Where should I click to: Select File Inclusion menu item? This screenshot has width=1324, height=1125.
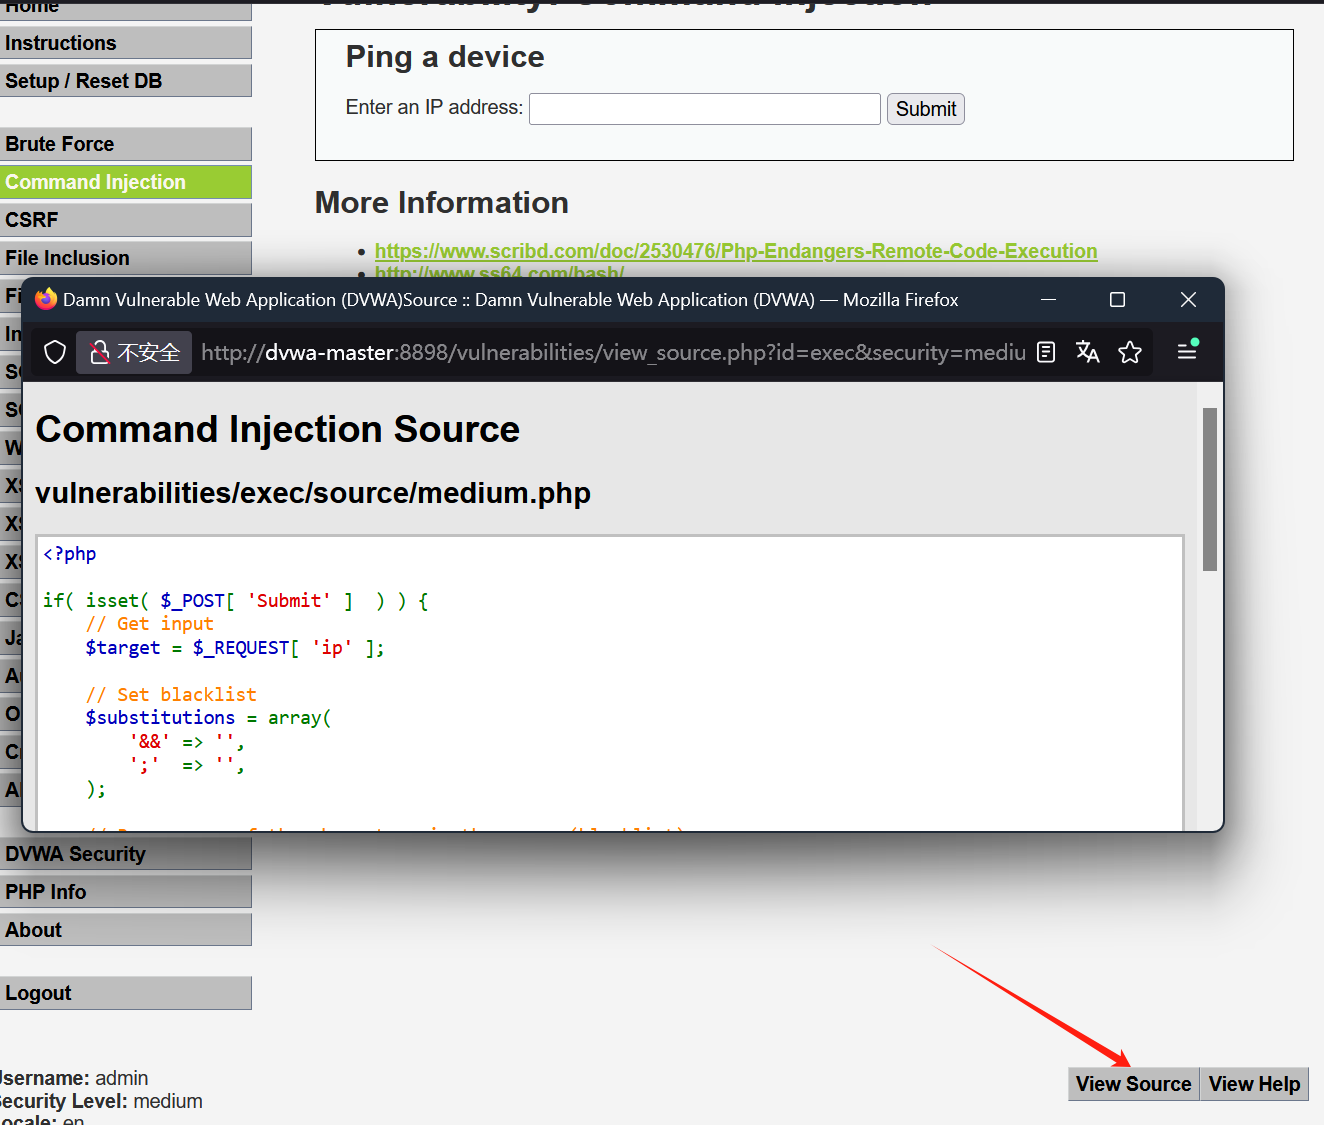coord(125,258)
